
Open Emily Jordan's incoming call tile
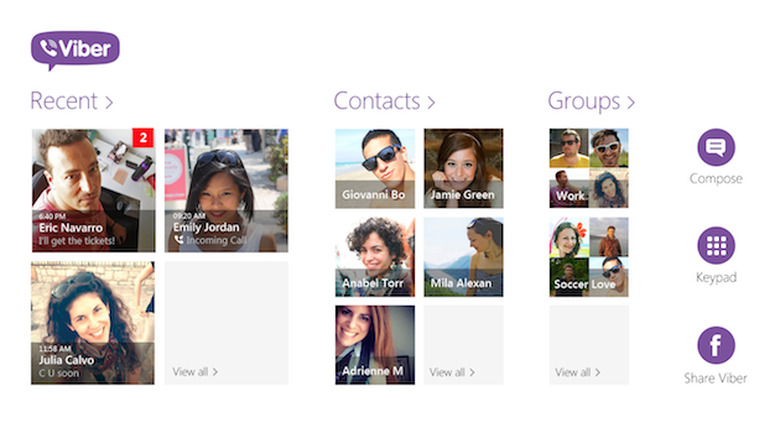pyautogui.click(x=226, y=190)
